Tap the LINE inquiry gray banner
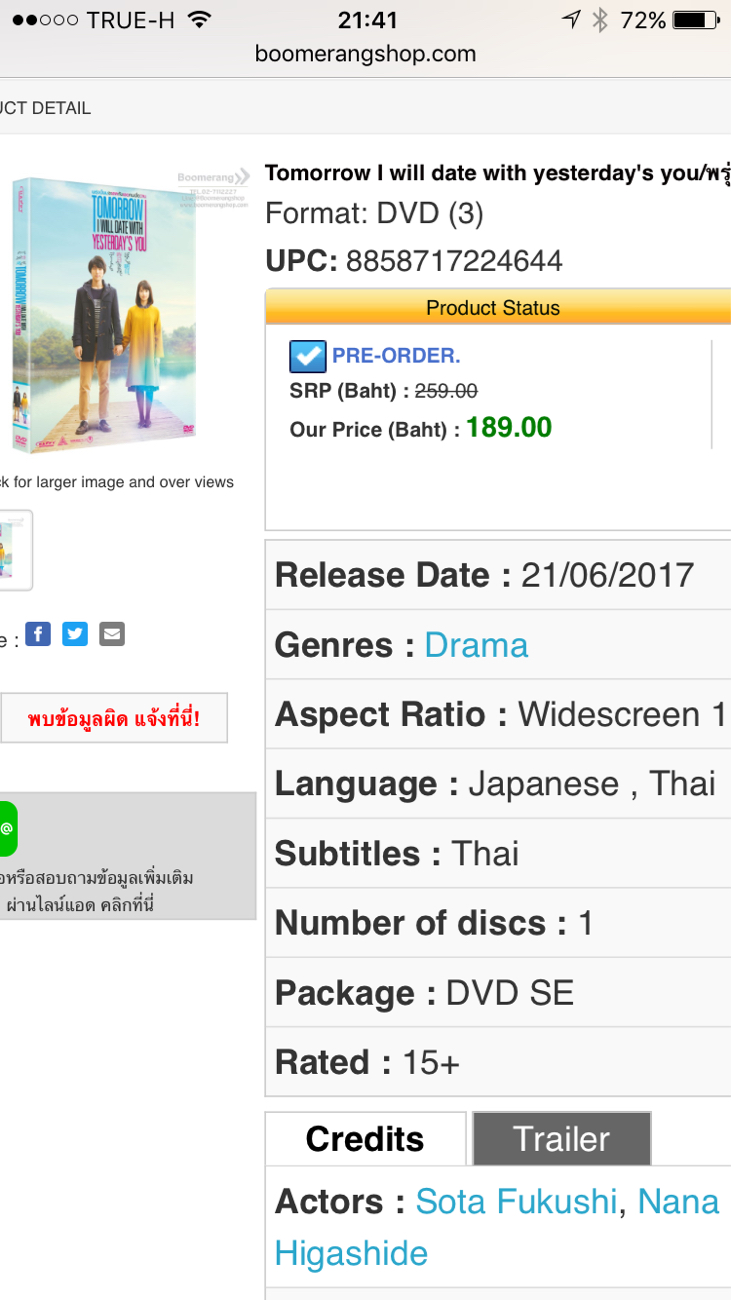731x1300 pixels. tap(128, 856)
